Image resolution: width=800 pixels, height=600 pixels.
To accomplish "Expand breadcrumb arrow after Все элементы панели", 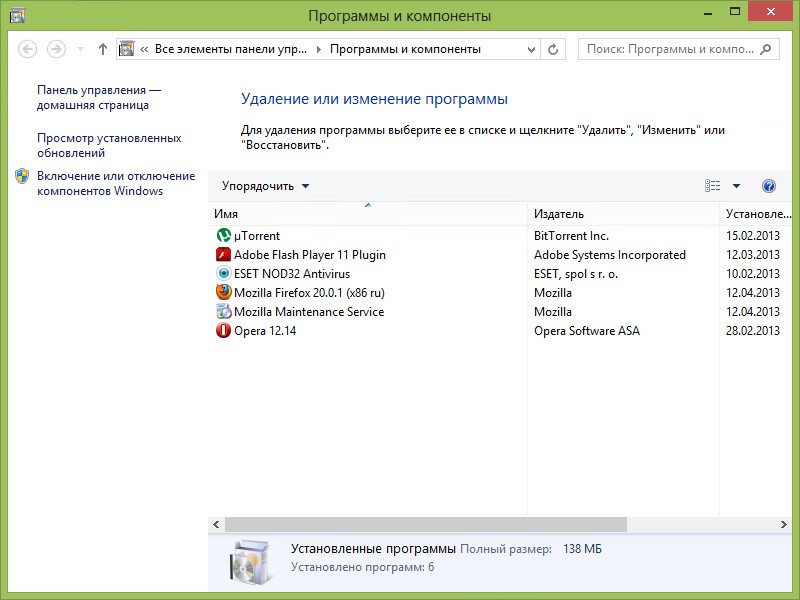I will tap(319, 49).
